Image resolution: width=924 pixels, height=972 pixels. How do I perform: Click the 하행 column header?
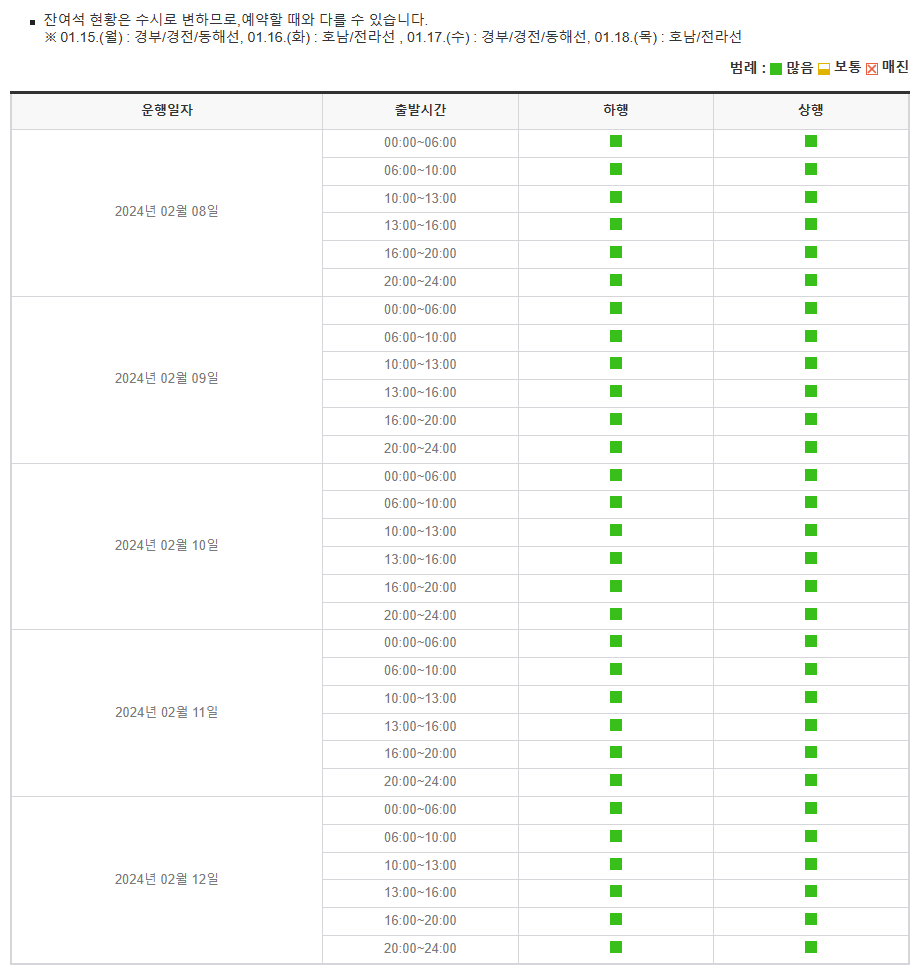616,110
